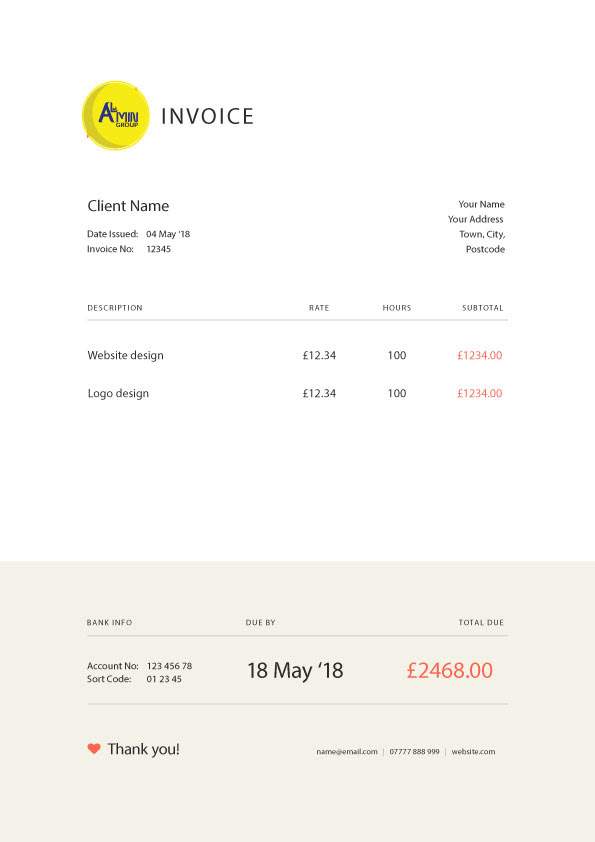Click the Client Name heading
The width and height of the screenshot is (595, 842).
pos(128,206)
